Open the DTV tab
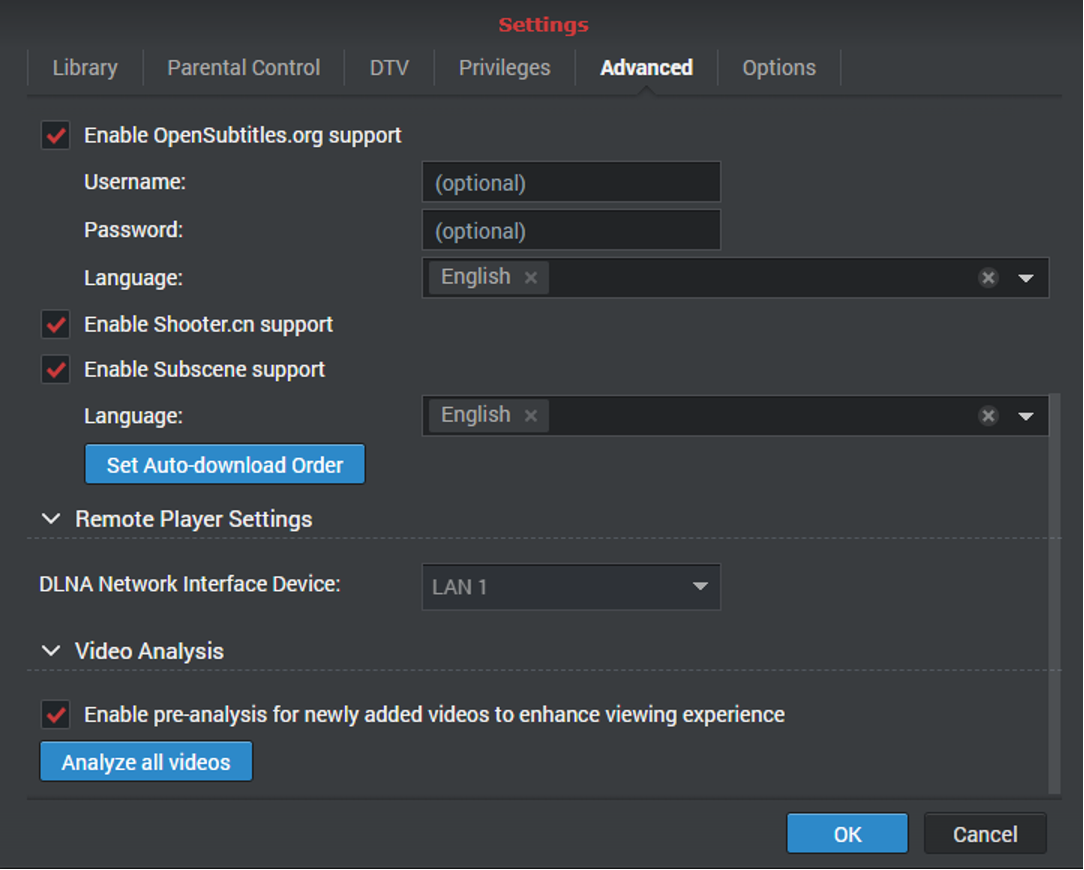 click(x=389, y=68)
